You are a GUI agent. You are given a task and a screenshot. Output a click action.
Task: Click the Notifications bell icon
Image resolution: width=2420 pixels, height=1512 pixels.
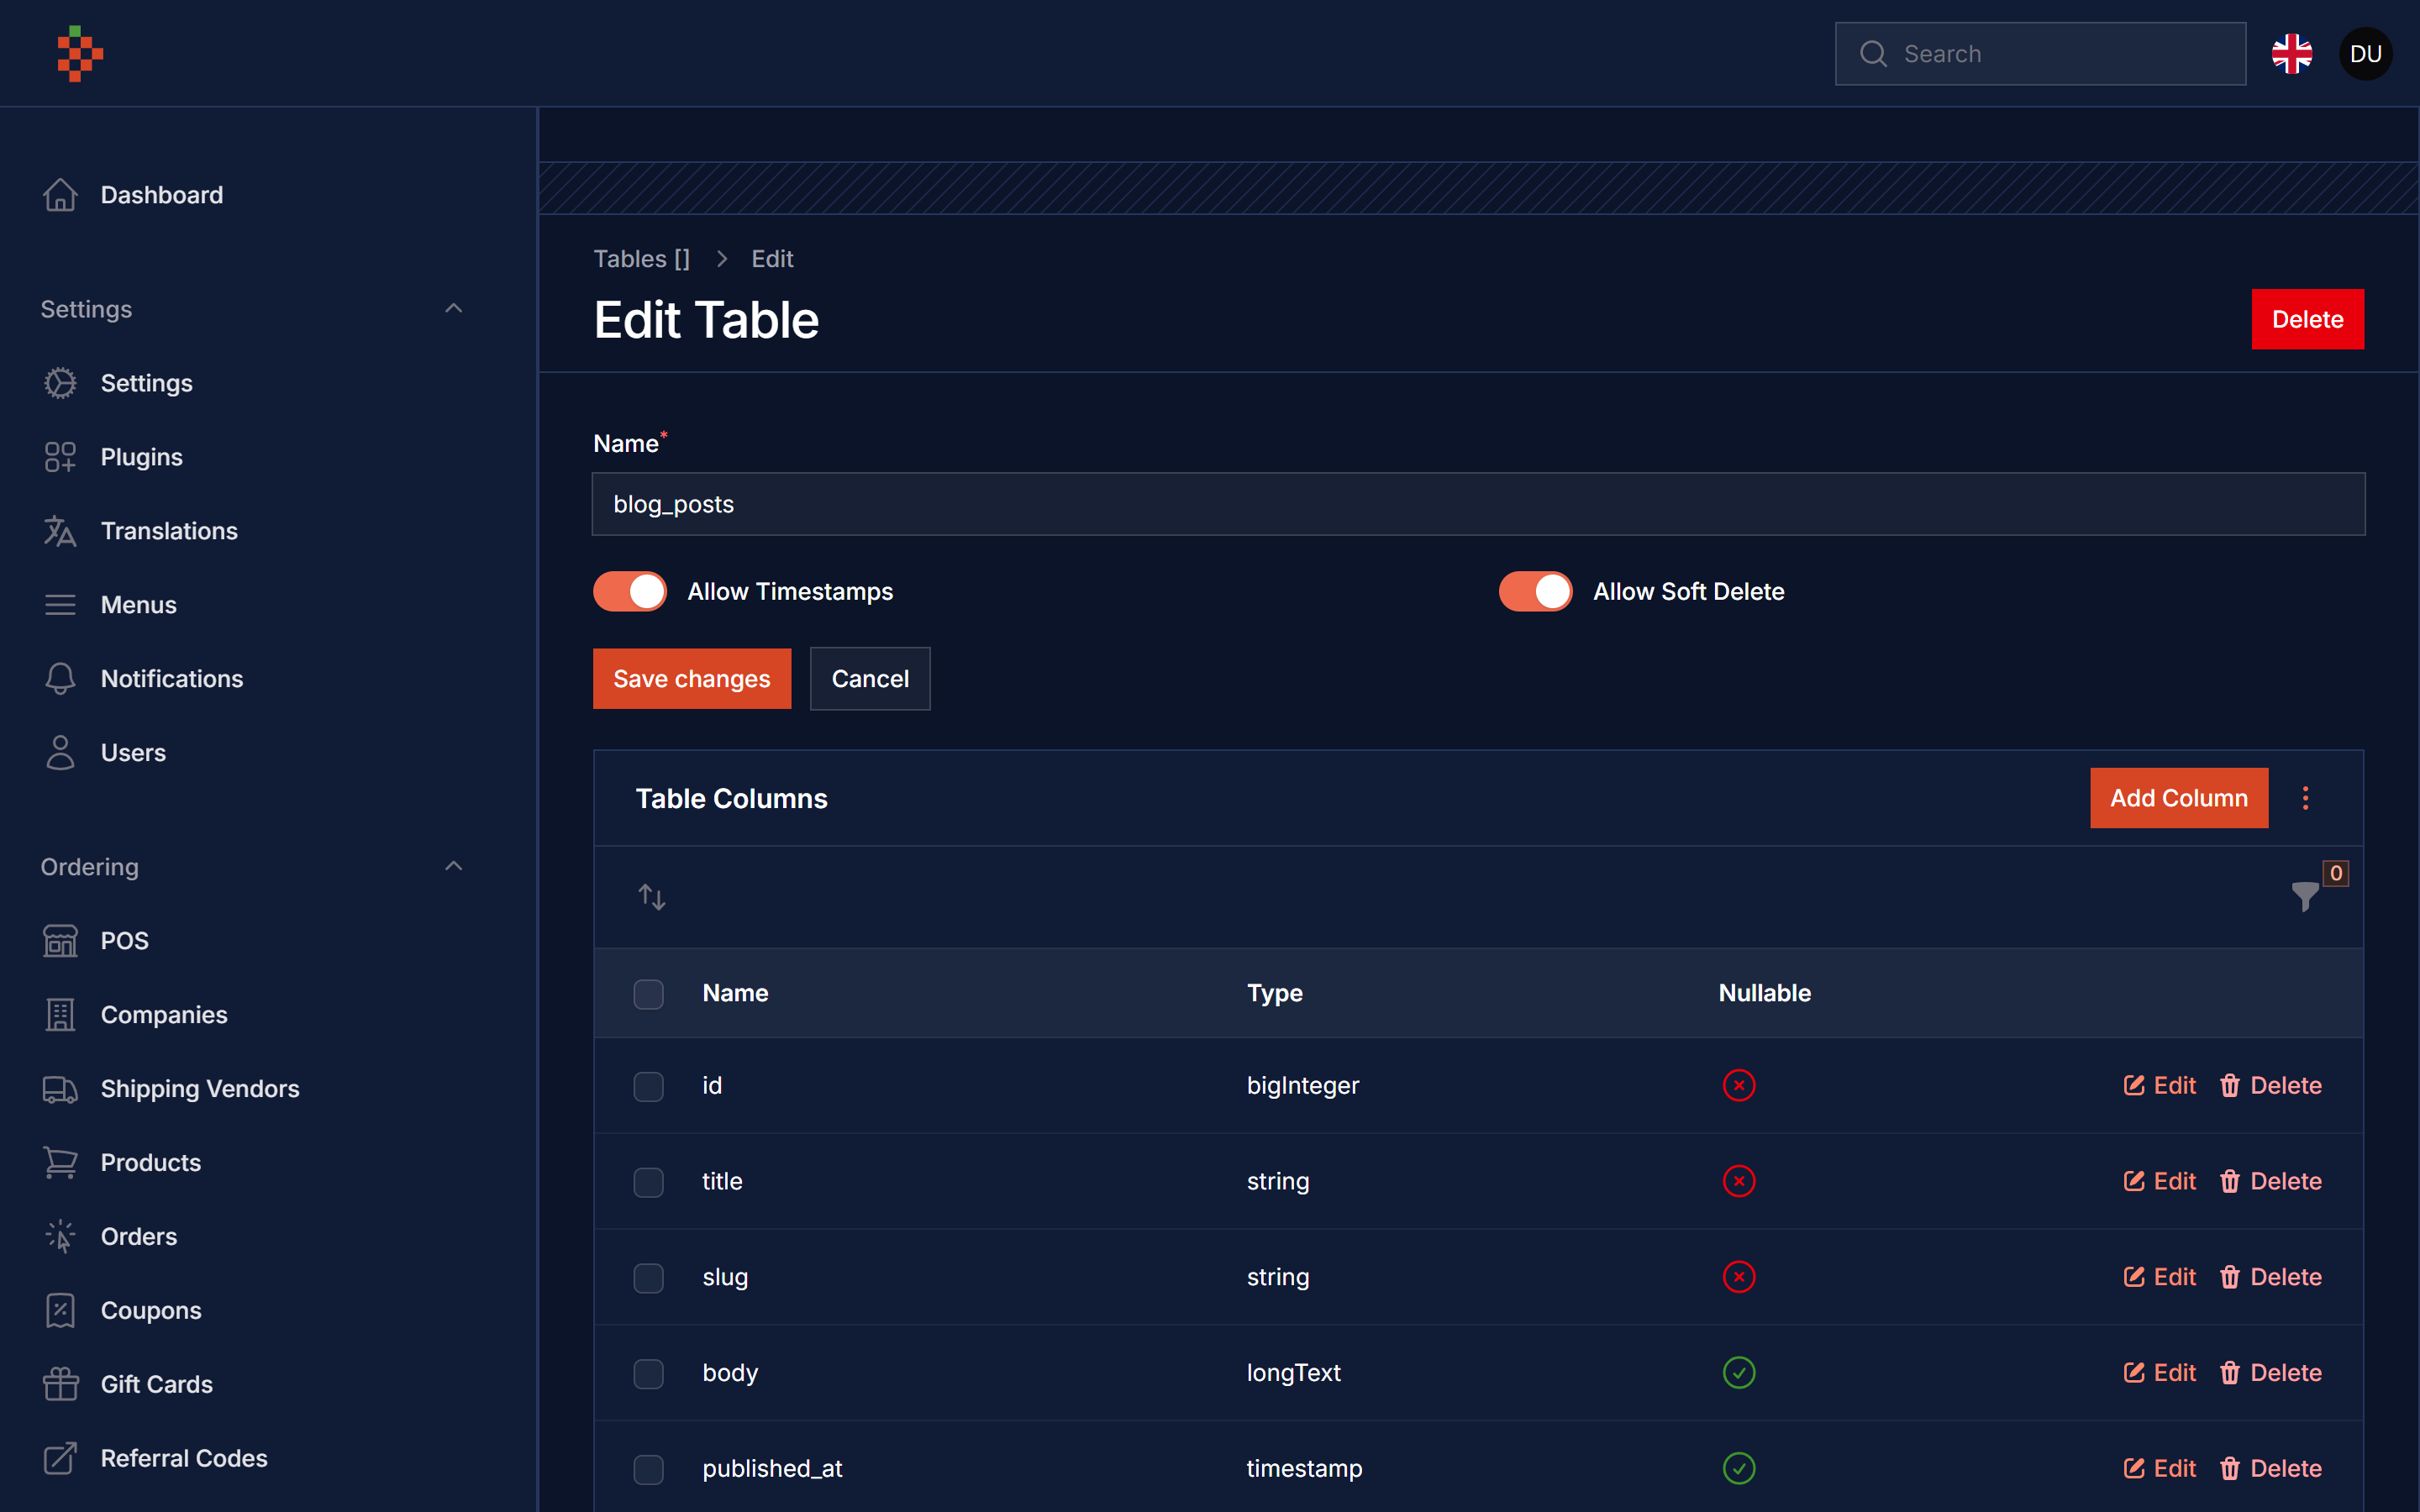point(60,679)
